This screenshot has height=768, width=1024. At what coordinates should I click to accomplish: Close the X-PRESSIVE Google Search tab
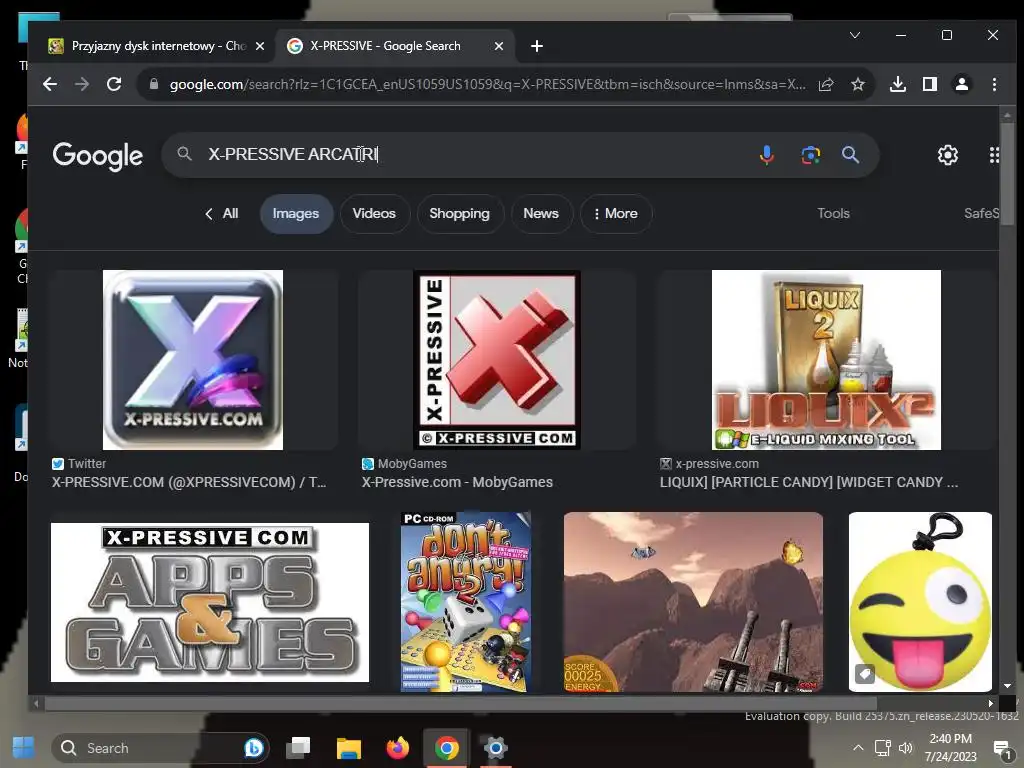(499, 46)
